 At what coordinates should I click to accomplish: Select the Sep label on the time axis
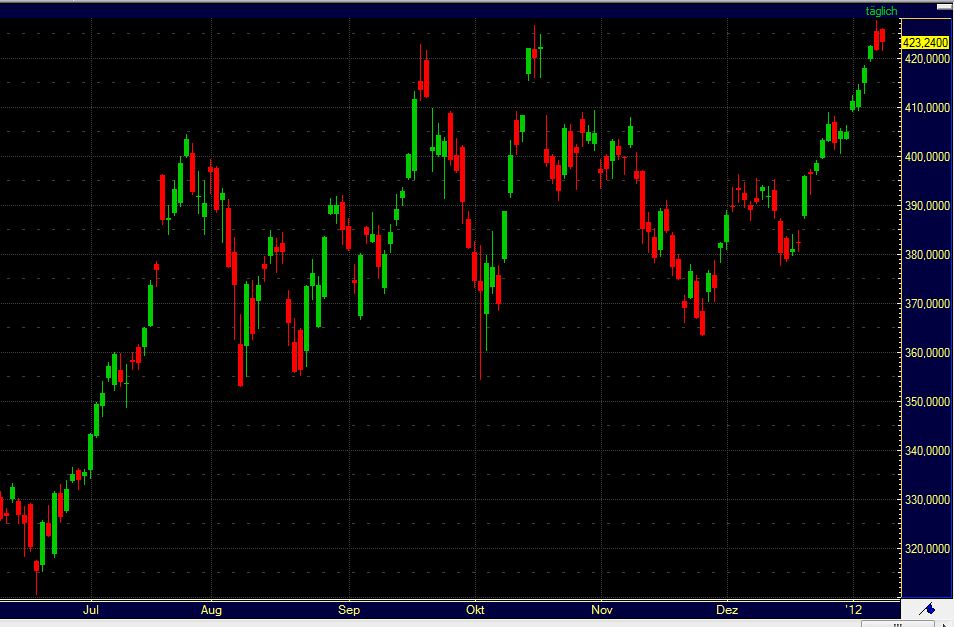tap(349, 609)
